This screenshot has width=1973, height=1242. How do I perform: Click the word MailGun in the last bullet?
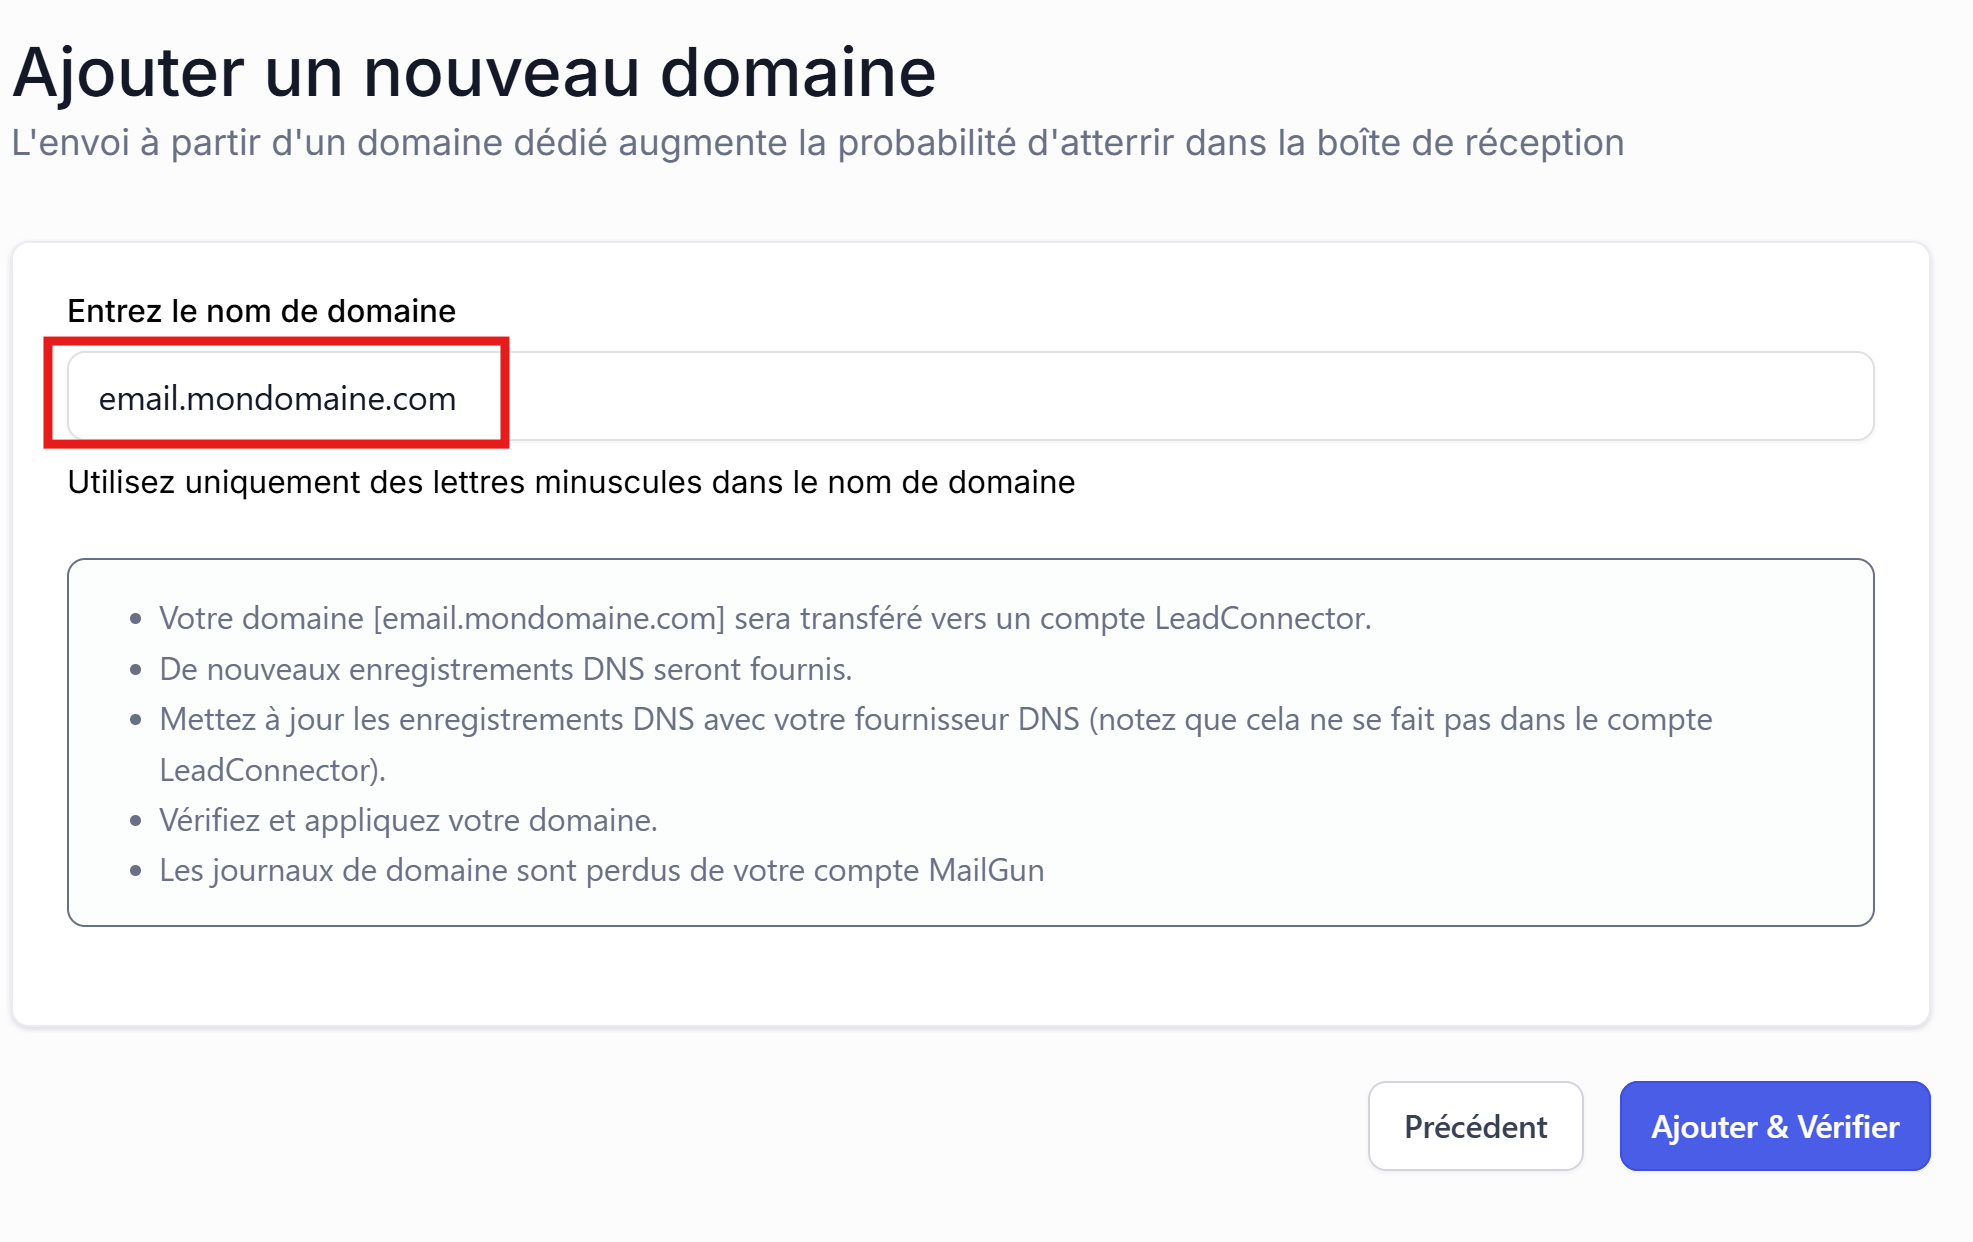click(x=986, y=870)
